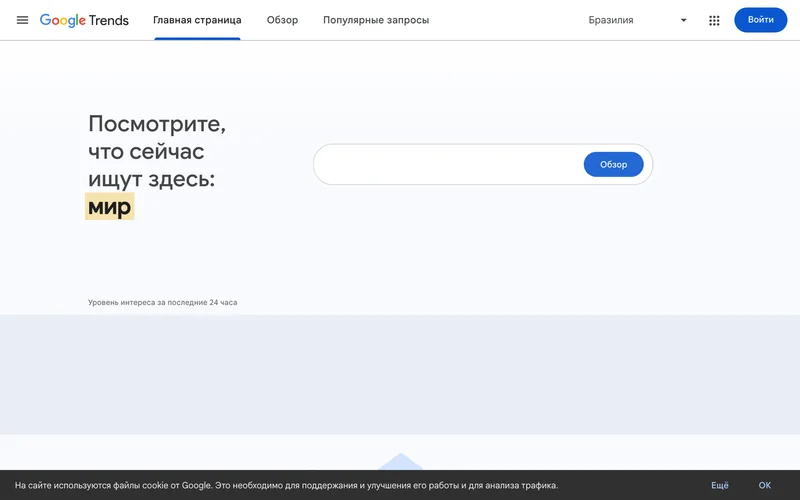This screenshot has width=800, height=500.
Task: Click the Бразилия country label
Action: [x=611, y=20]
